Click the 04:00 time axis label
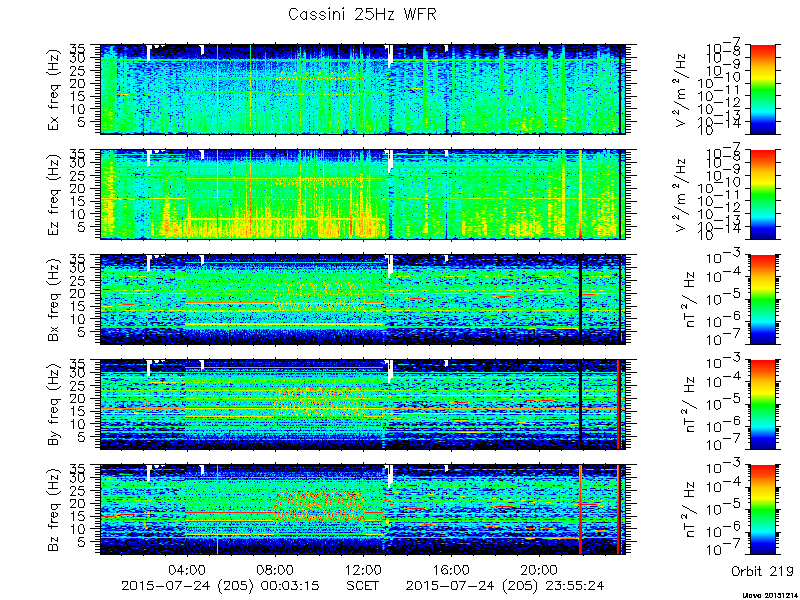This screenshot has height=600, width=800. tap(188, 569)
